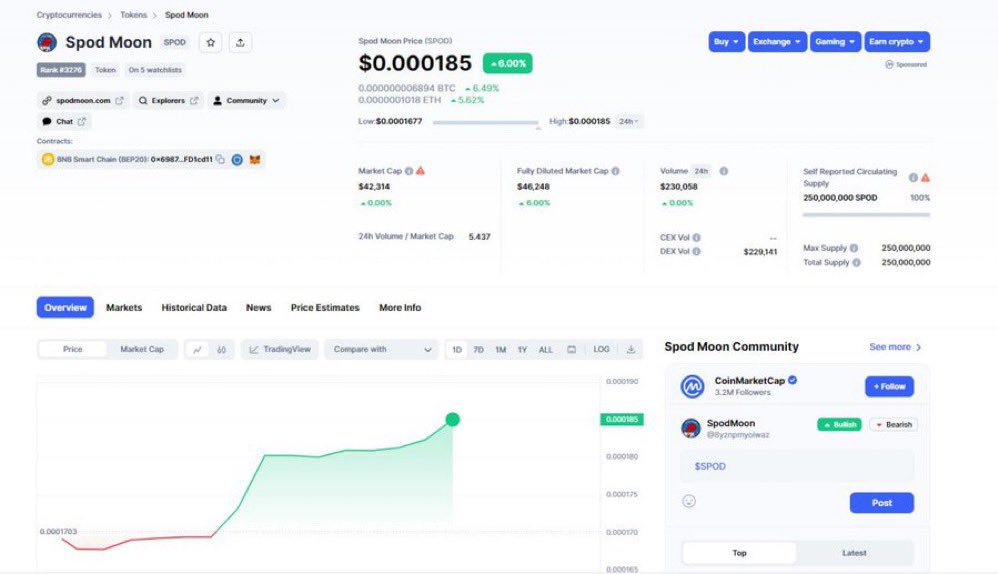Viewport: 998px width, 574px height.
Task: Click See more in Spod Moon Community
Action: point(895,347)
